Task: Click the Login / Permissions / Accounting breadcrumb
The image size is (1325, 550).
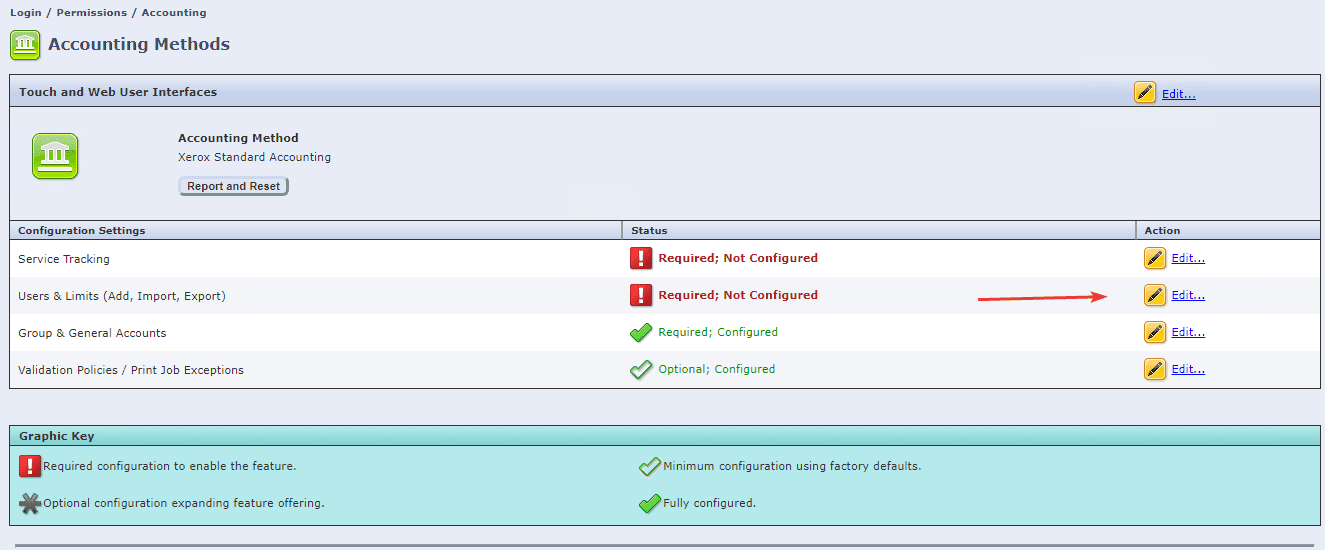Action: tap(108, 13)
